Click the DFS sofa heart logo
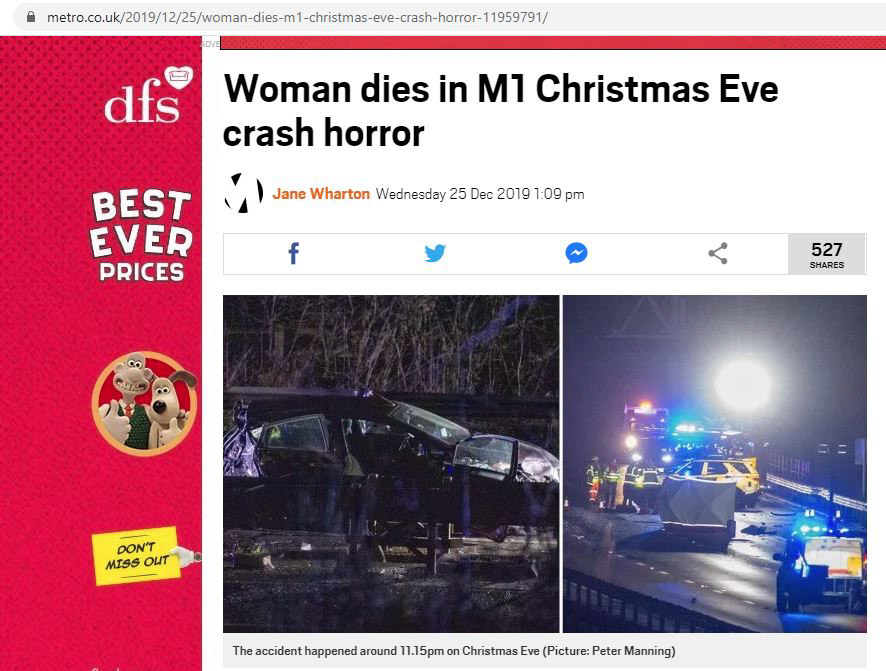Viewport: 886px width, 671px height. pos(179,77)
